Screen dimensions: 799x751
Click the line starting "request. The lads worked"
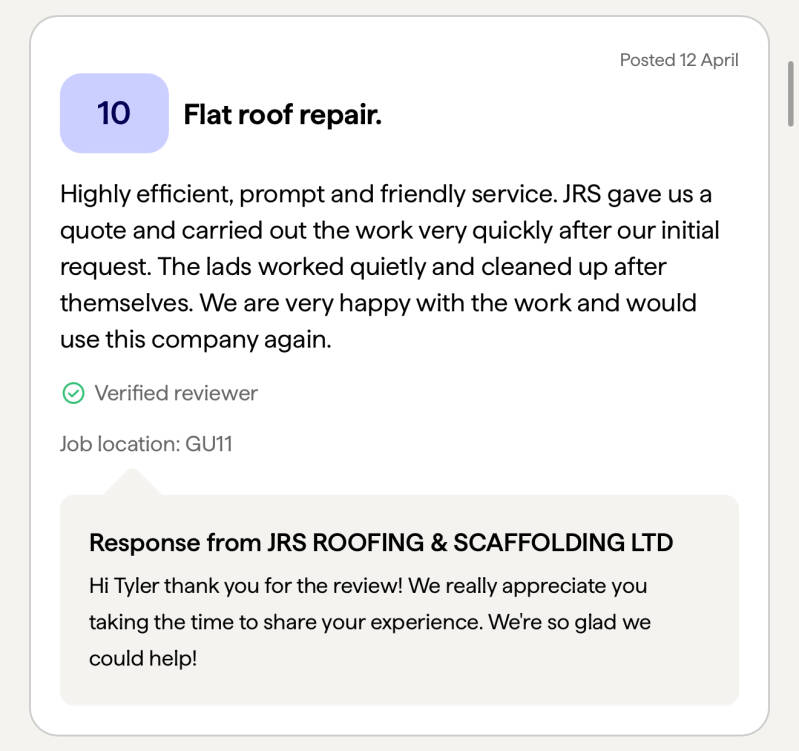point(363,267)
